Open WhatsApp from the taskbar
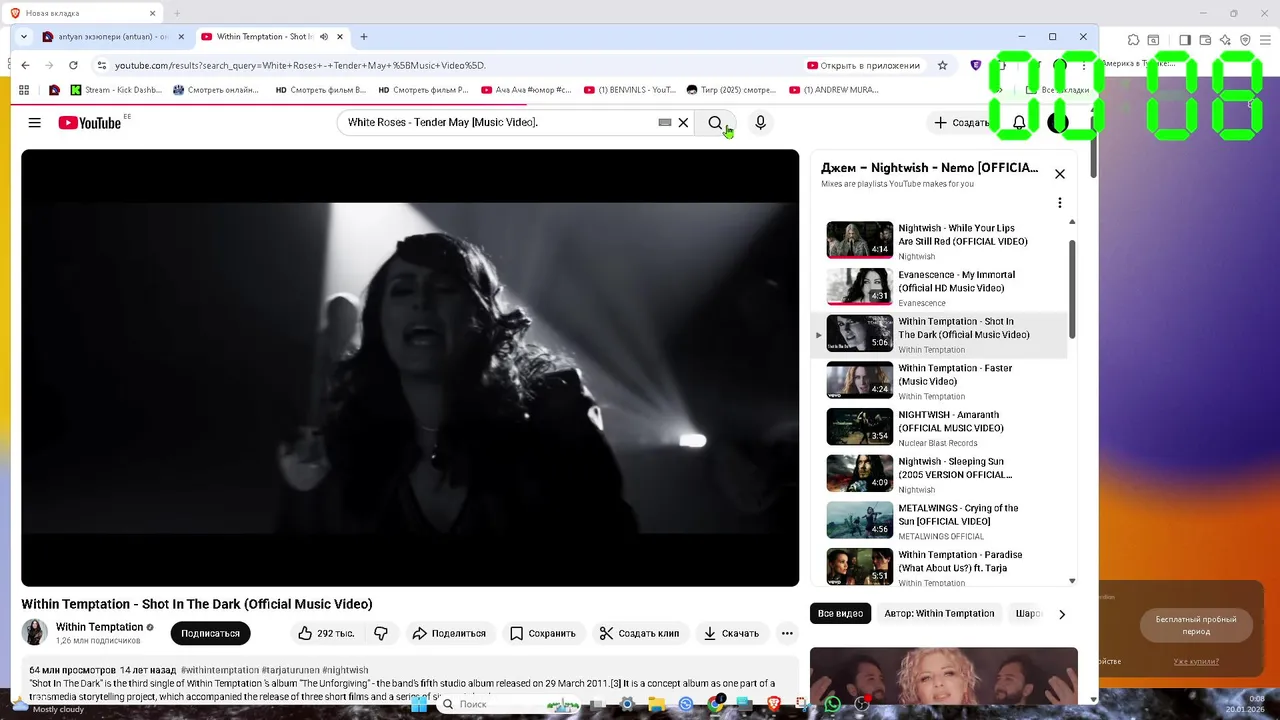1280x720 pixels. tap(832, 704)
